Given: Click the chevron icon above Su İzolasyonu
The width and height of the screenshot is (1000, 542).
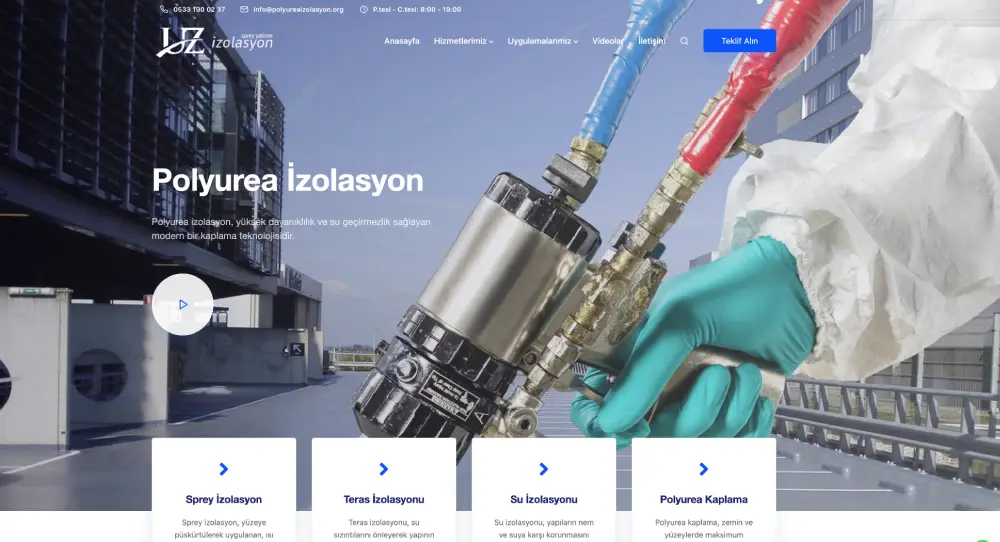Looking at the screenshot, I should 543,469.
